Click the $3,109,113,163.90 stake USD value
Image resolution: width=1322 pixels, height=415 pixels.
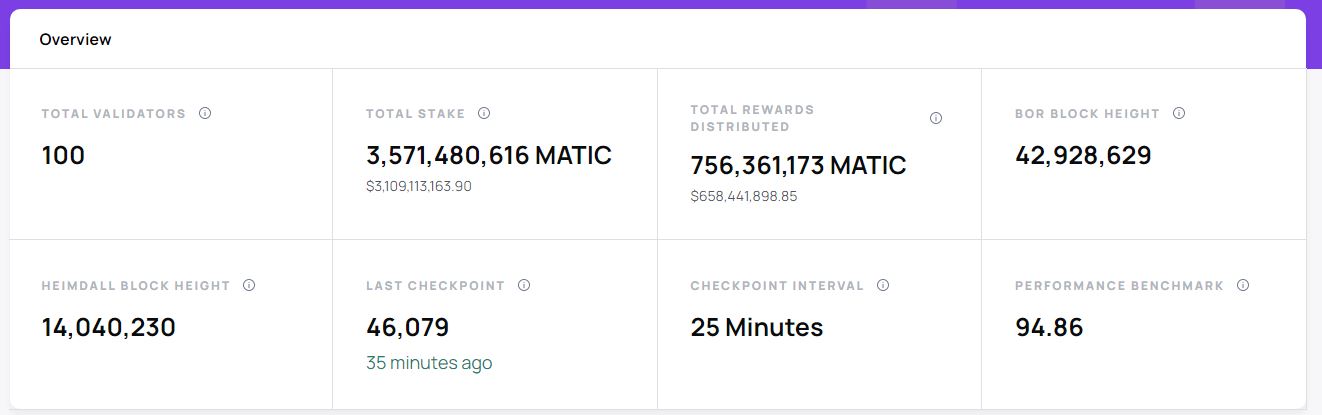click(x=419, y=187)
